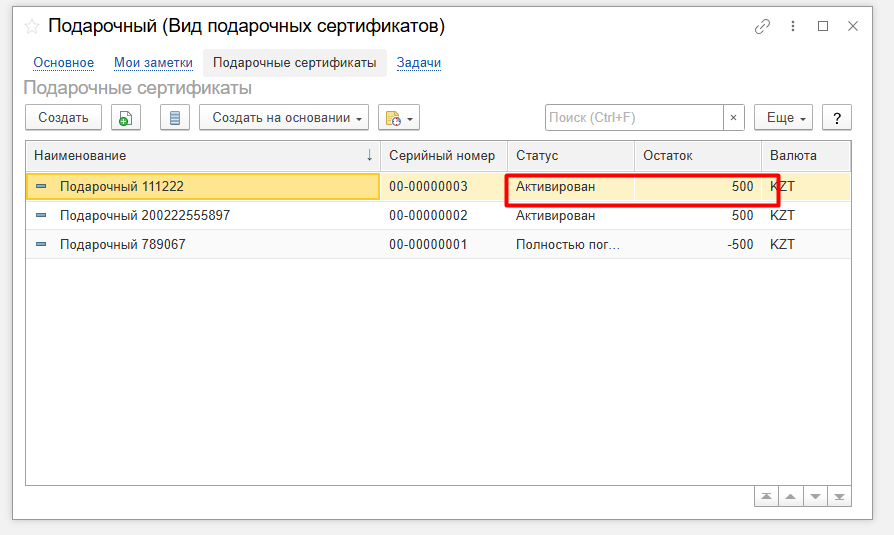This screenshot has height=535, width=894.
Task: Click the list view icon button
Action: point(175,118)
